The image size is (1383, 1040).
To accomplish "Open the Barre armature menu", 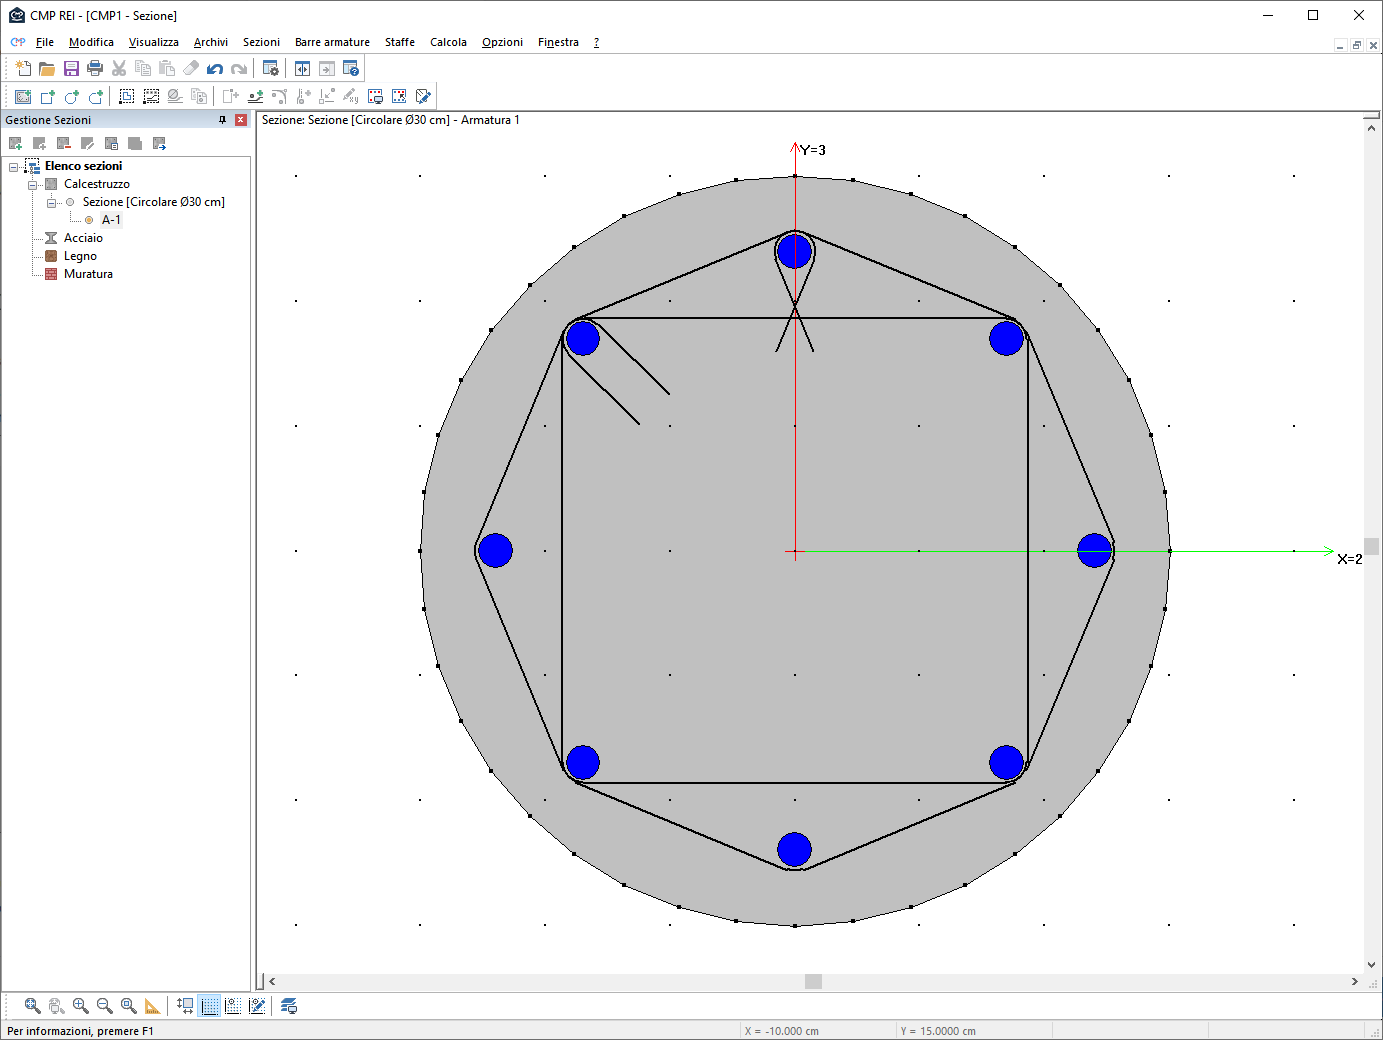I will click(332, 42).
